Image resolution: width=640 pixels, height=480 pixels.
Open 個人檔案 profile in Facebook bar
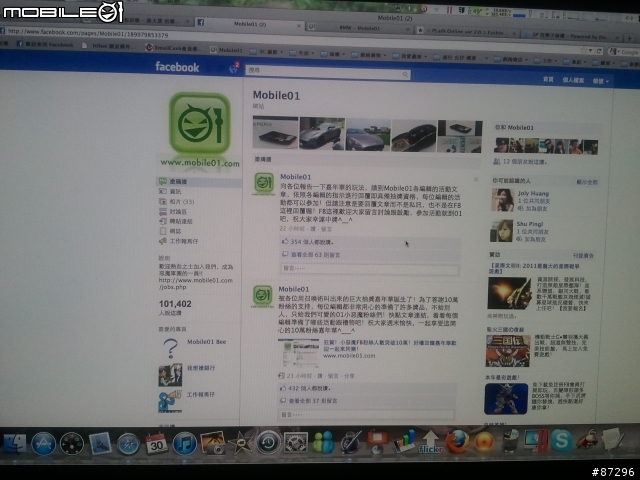pos(573,80)
